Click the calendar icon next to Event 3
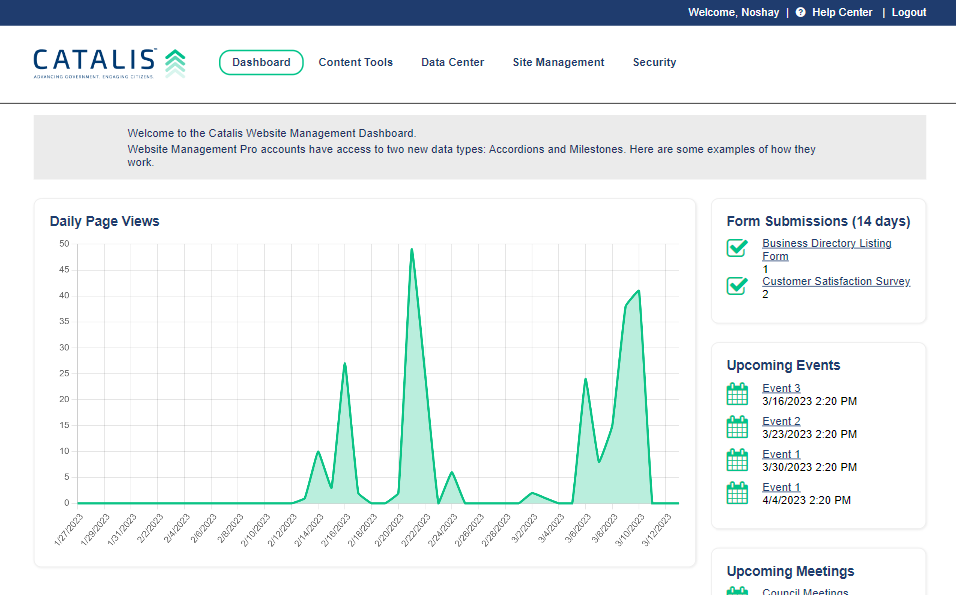 (737, 393)
